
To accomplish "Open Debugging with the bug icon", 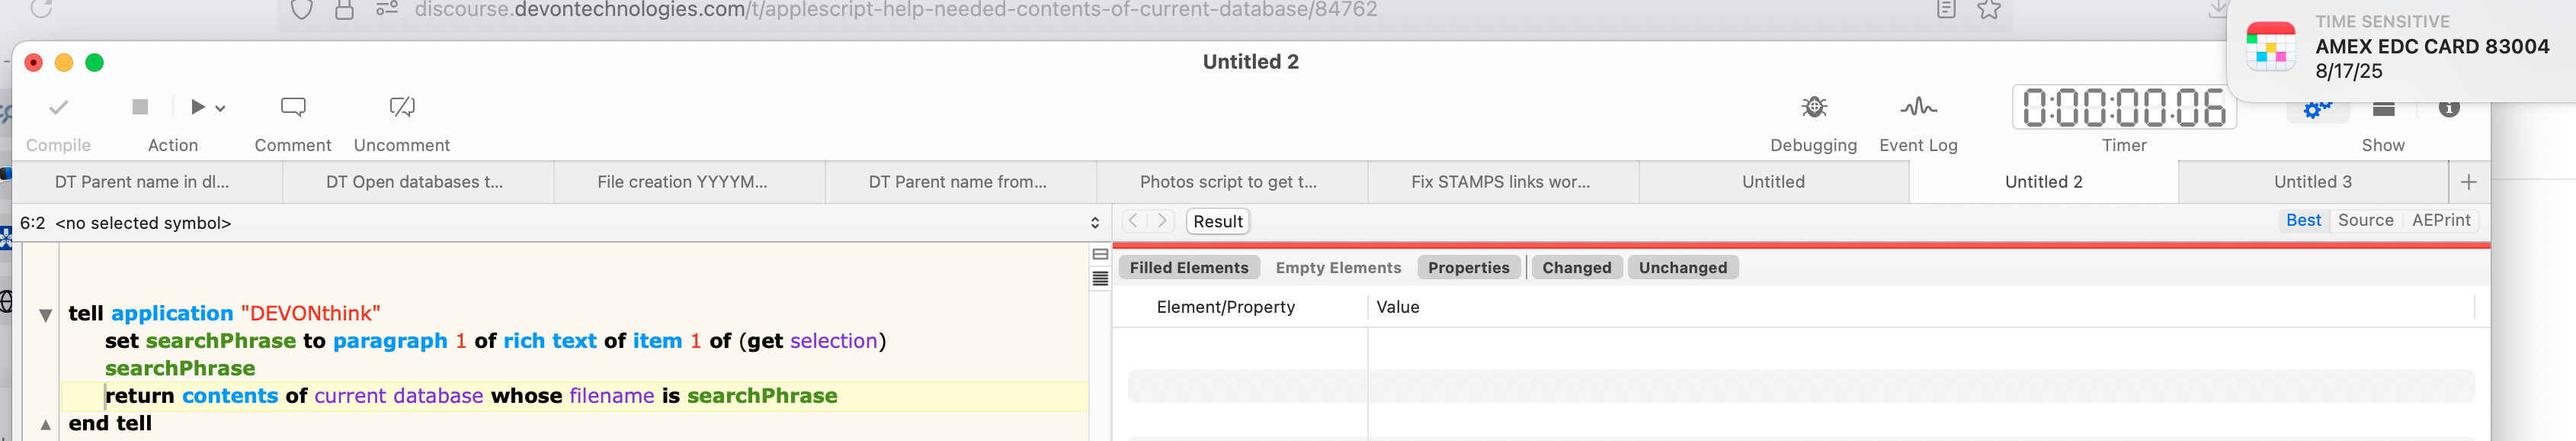I will tap(1813, 107).
